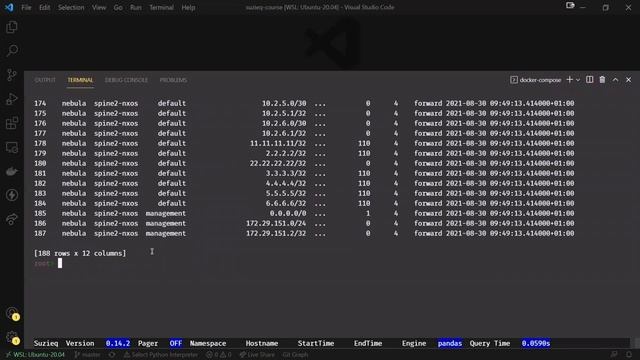Open the Run and Debug view
640x360 pixels.
(12, 99)
